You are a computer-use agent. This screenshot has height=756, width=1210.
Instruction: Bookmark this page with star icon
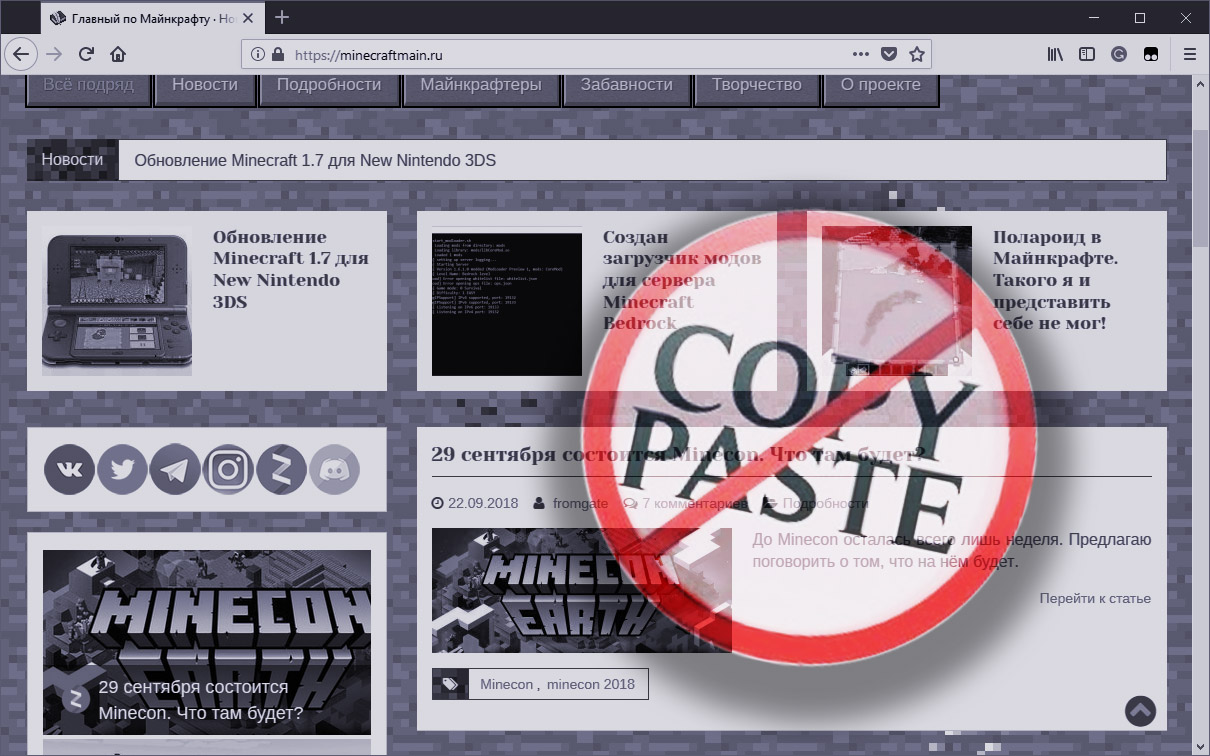click(916, 54)
